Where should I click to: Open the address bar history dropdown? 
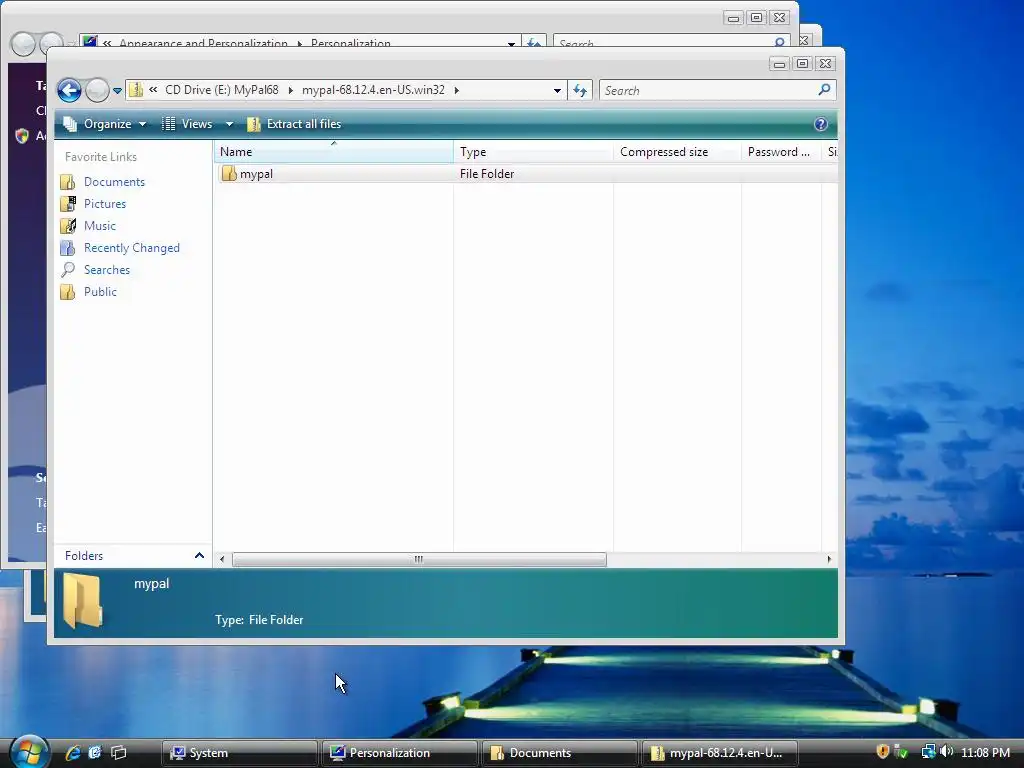click(557, 91)
